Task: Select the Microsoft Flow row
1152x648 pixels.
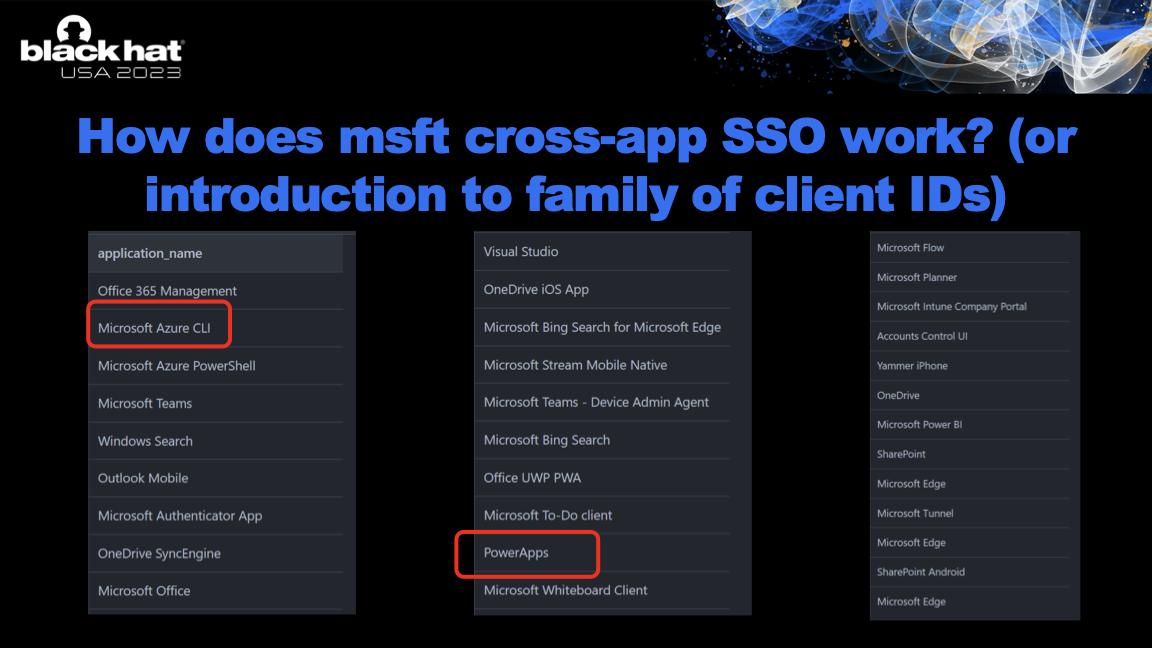Action: [971, 248]
